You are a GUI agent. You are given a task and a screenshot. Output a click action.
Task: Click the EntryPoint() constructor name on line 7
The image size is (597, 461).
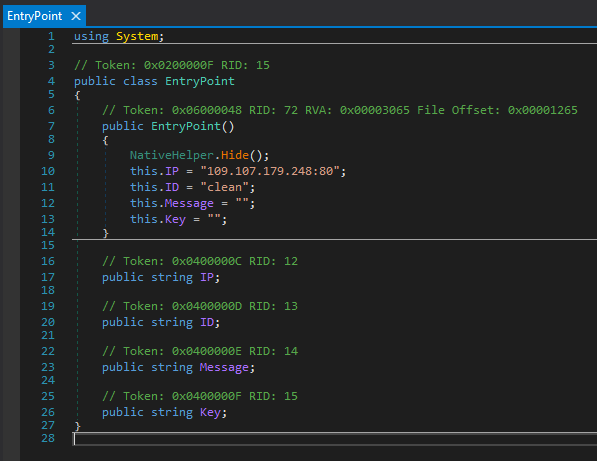[186, 126]
